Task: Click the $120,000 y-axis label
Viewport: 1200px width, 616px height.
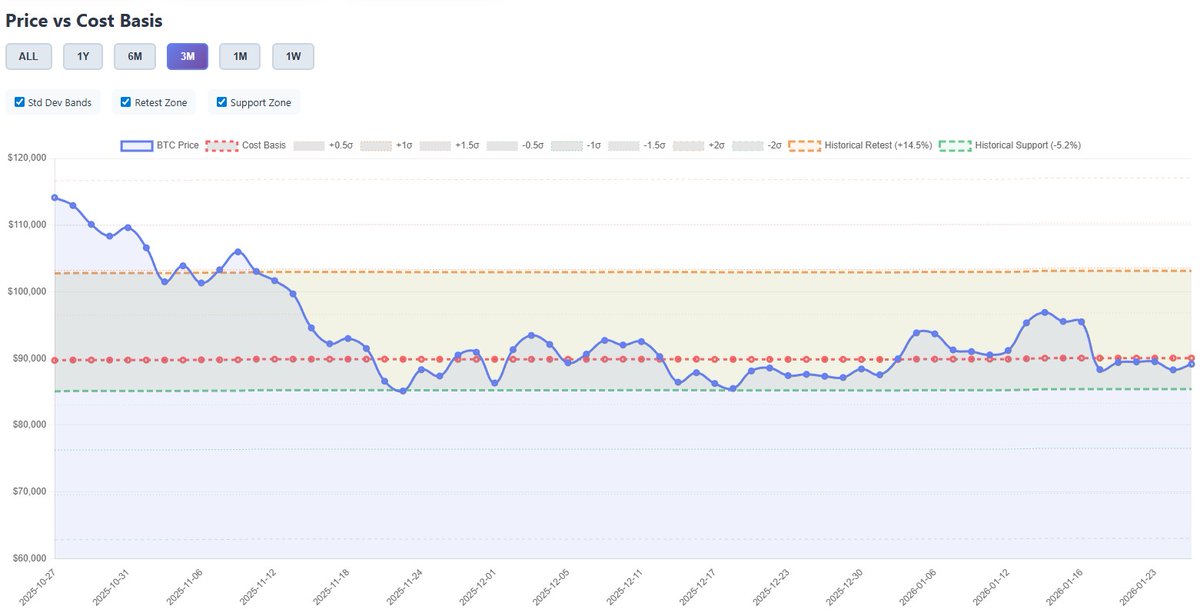Action: [x=27, y=158]
